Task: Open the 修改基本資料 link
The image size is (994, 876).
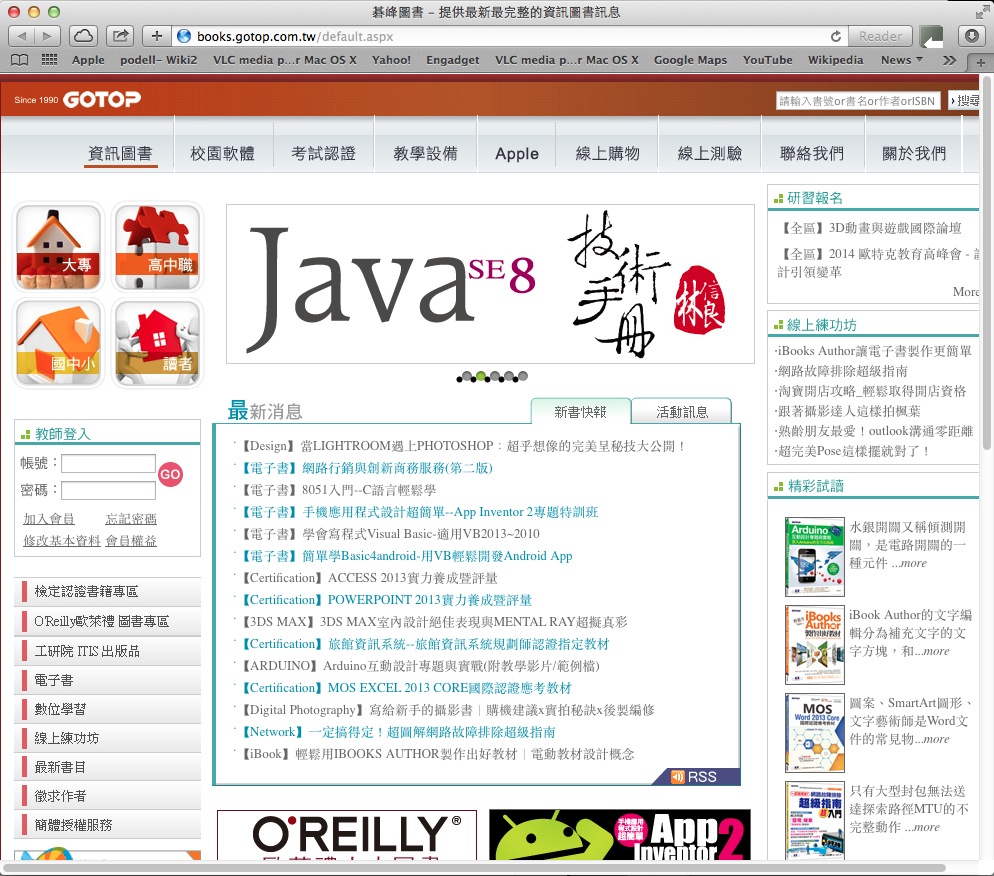Action: tap(61, 541)
